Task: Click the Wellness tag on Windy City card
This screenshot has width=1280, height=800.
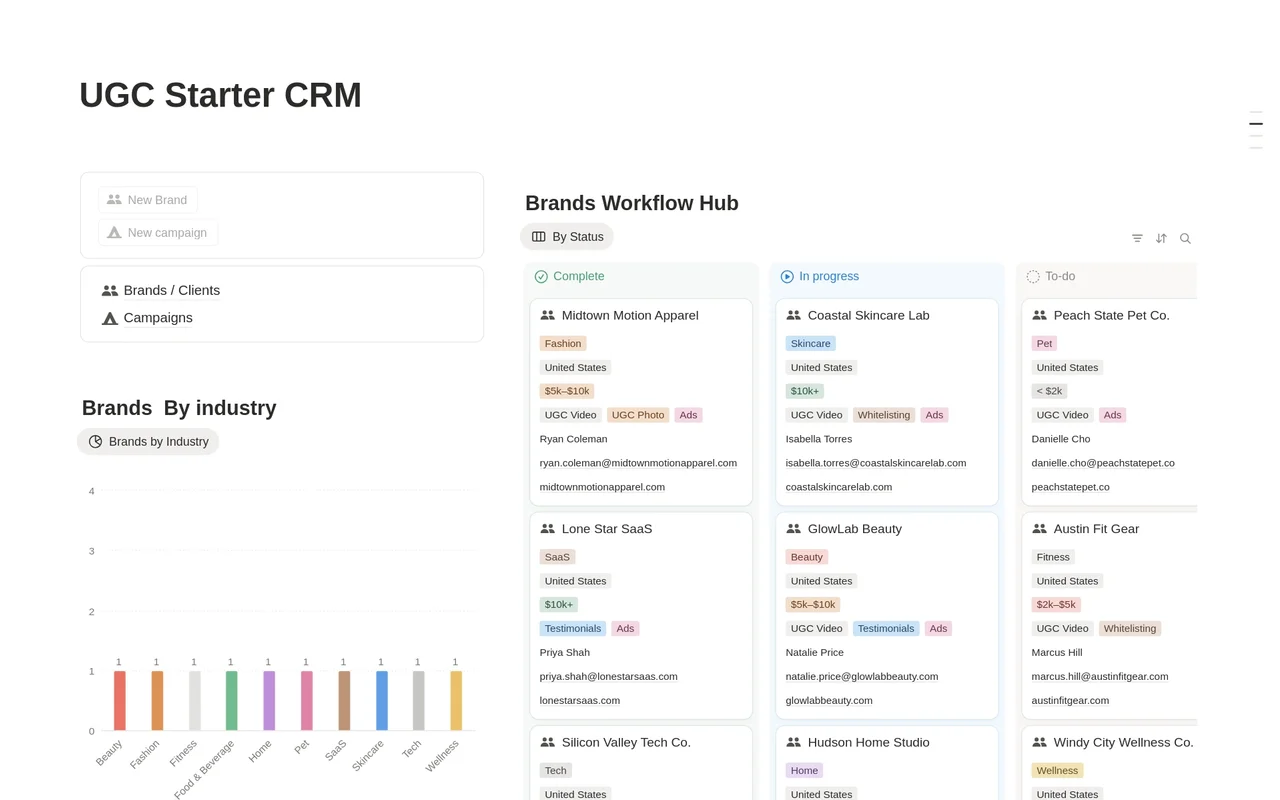Action: tap(1057, 771)
